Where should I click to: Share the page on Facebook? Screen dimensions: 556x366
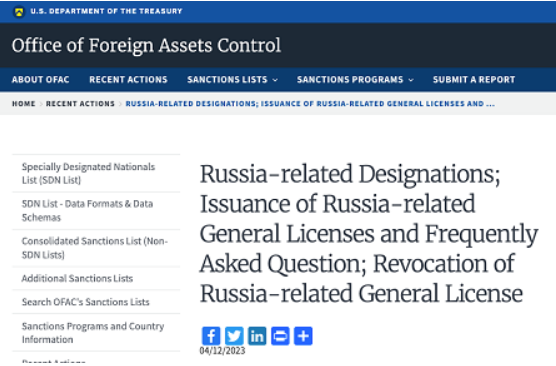point(211,336)
